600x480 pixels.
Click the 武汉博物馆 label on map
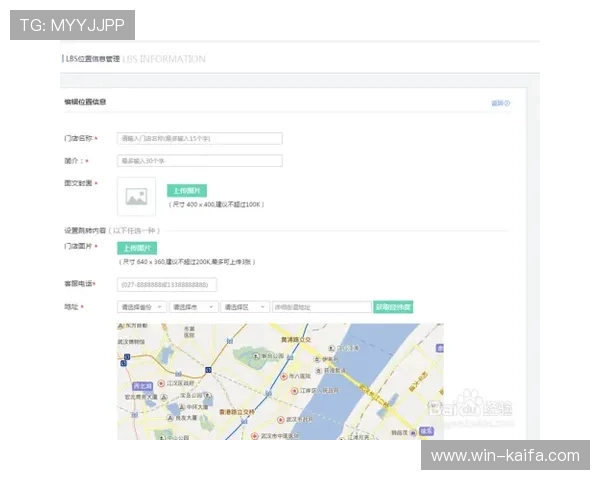tap(131, 342)
